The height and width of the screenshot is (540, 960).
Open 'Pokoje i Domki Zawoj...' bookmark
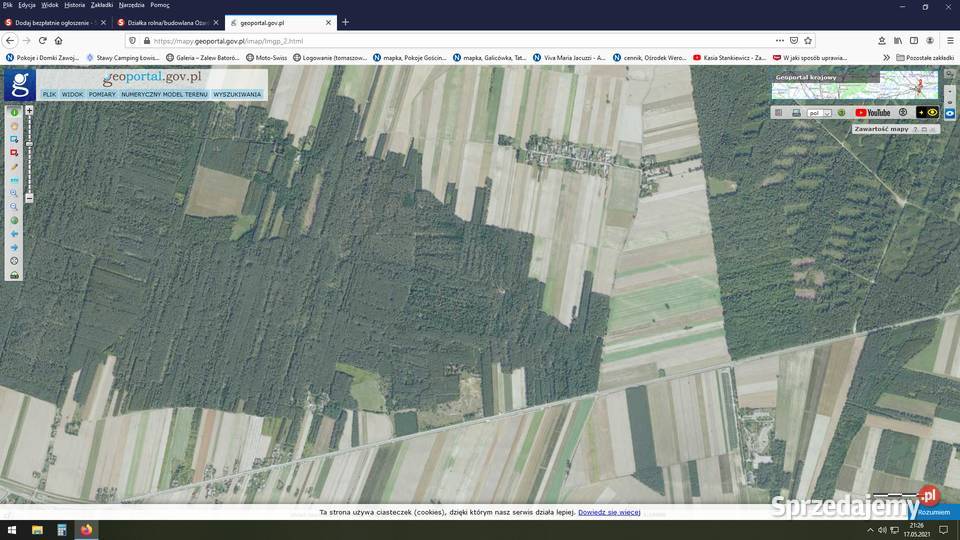(x=42, y=58)
